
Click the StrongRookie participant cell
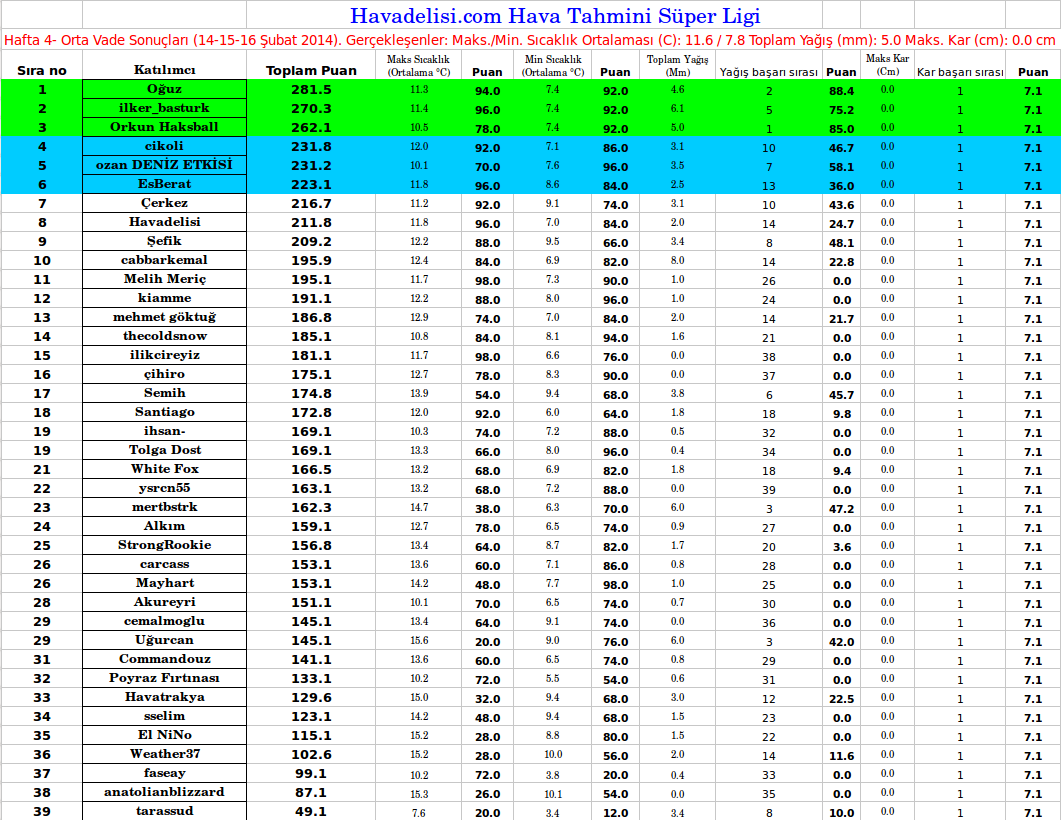pyautogui.click(x=164, y=546)
